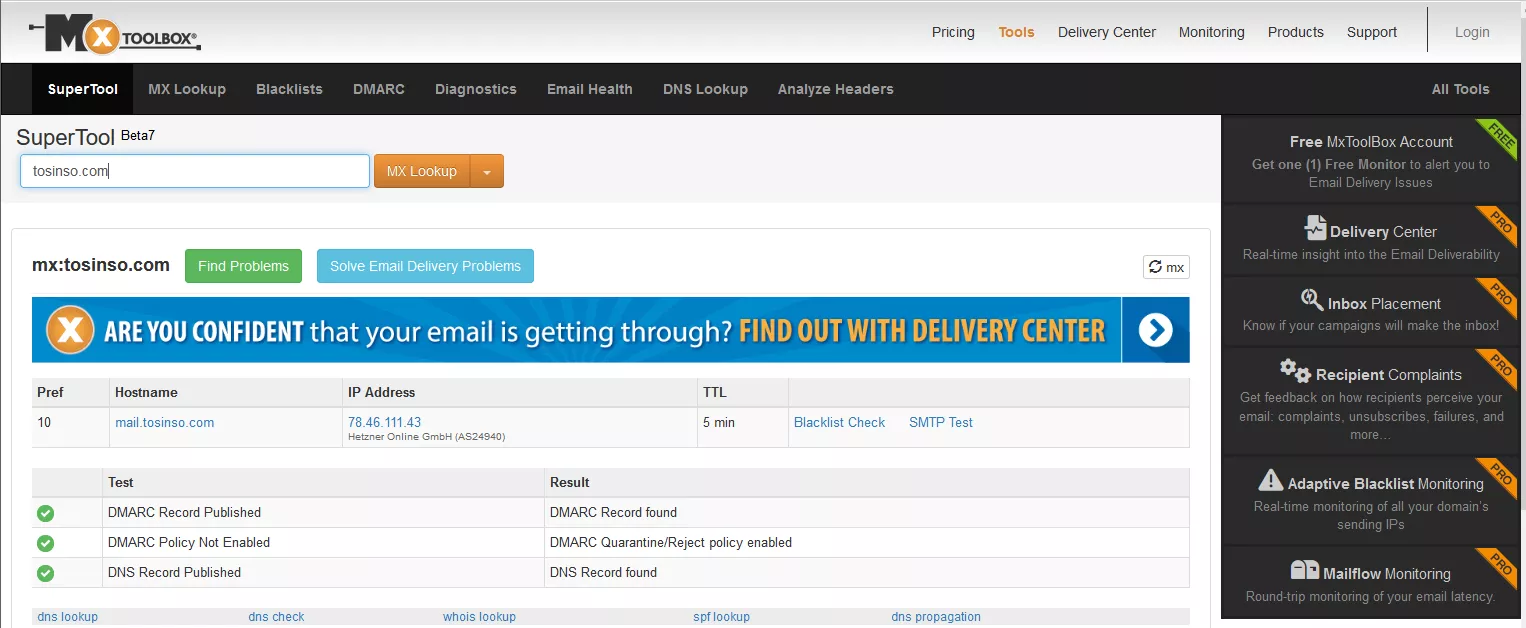Click the banner's circular arrow icon
The image size is (1526, 628).
point(1155,330)
